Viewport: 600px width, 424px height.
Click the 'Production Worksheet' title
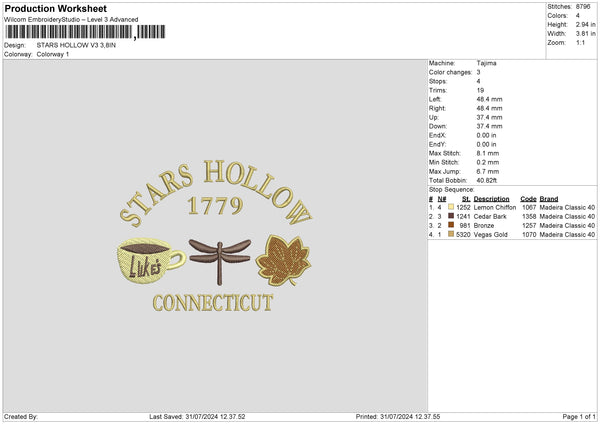[55, 8]
